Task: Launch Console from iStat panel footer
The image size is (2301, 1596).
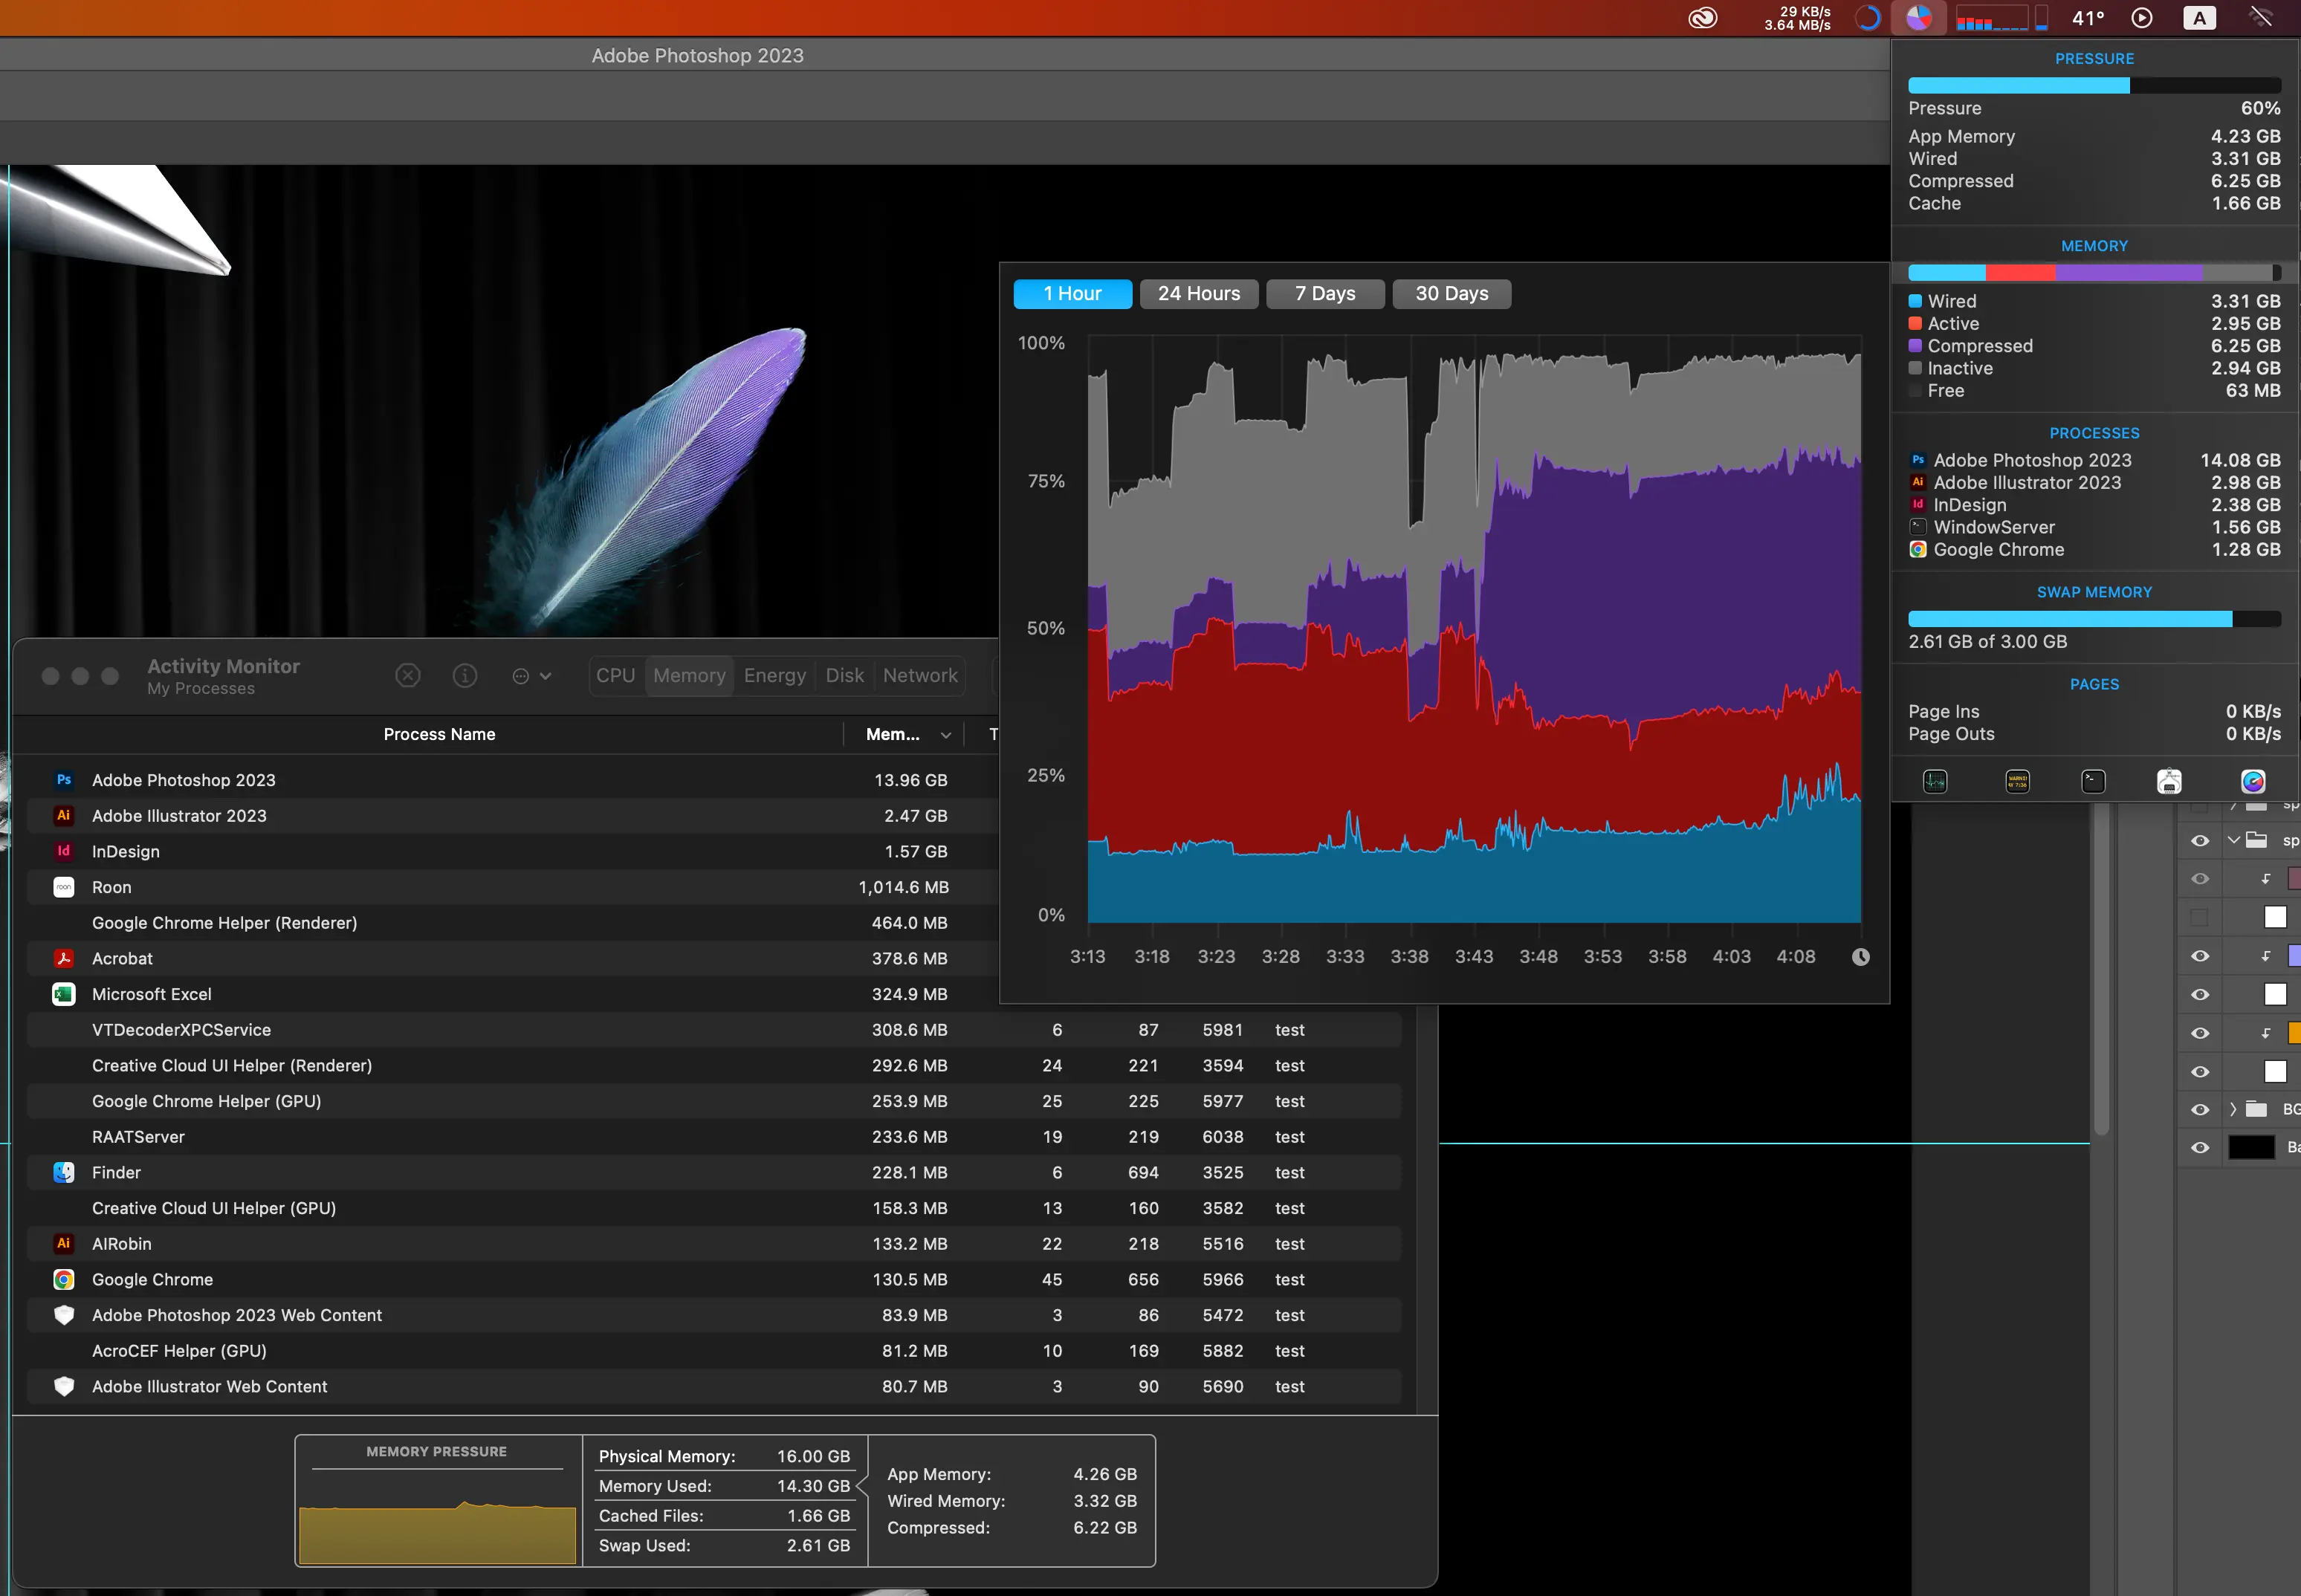Action: pyautogui.click(x=2017, y=781)
